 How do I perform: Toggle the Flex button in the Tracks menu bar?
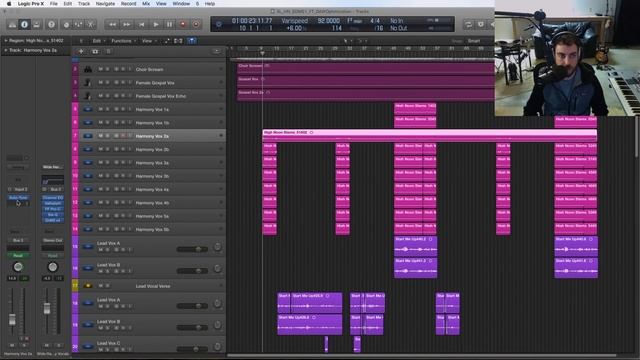tap(178, 41)
